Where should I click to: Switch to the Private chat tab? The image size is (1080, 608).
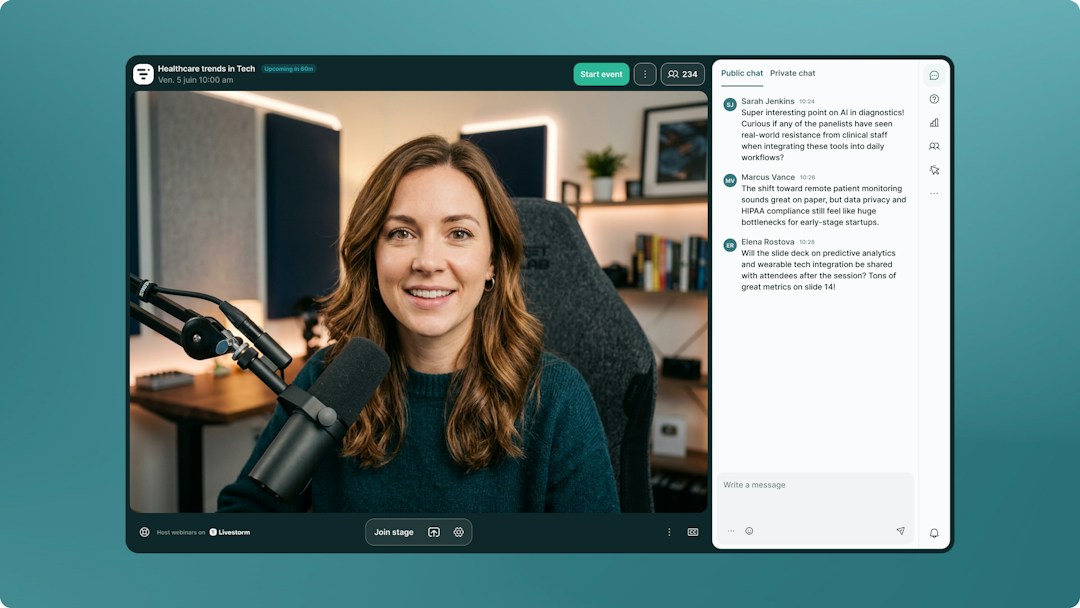[x=792, y=73]
